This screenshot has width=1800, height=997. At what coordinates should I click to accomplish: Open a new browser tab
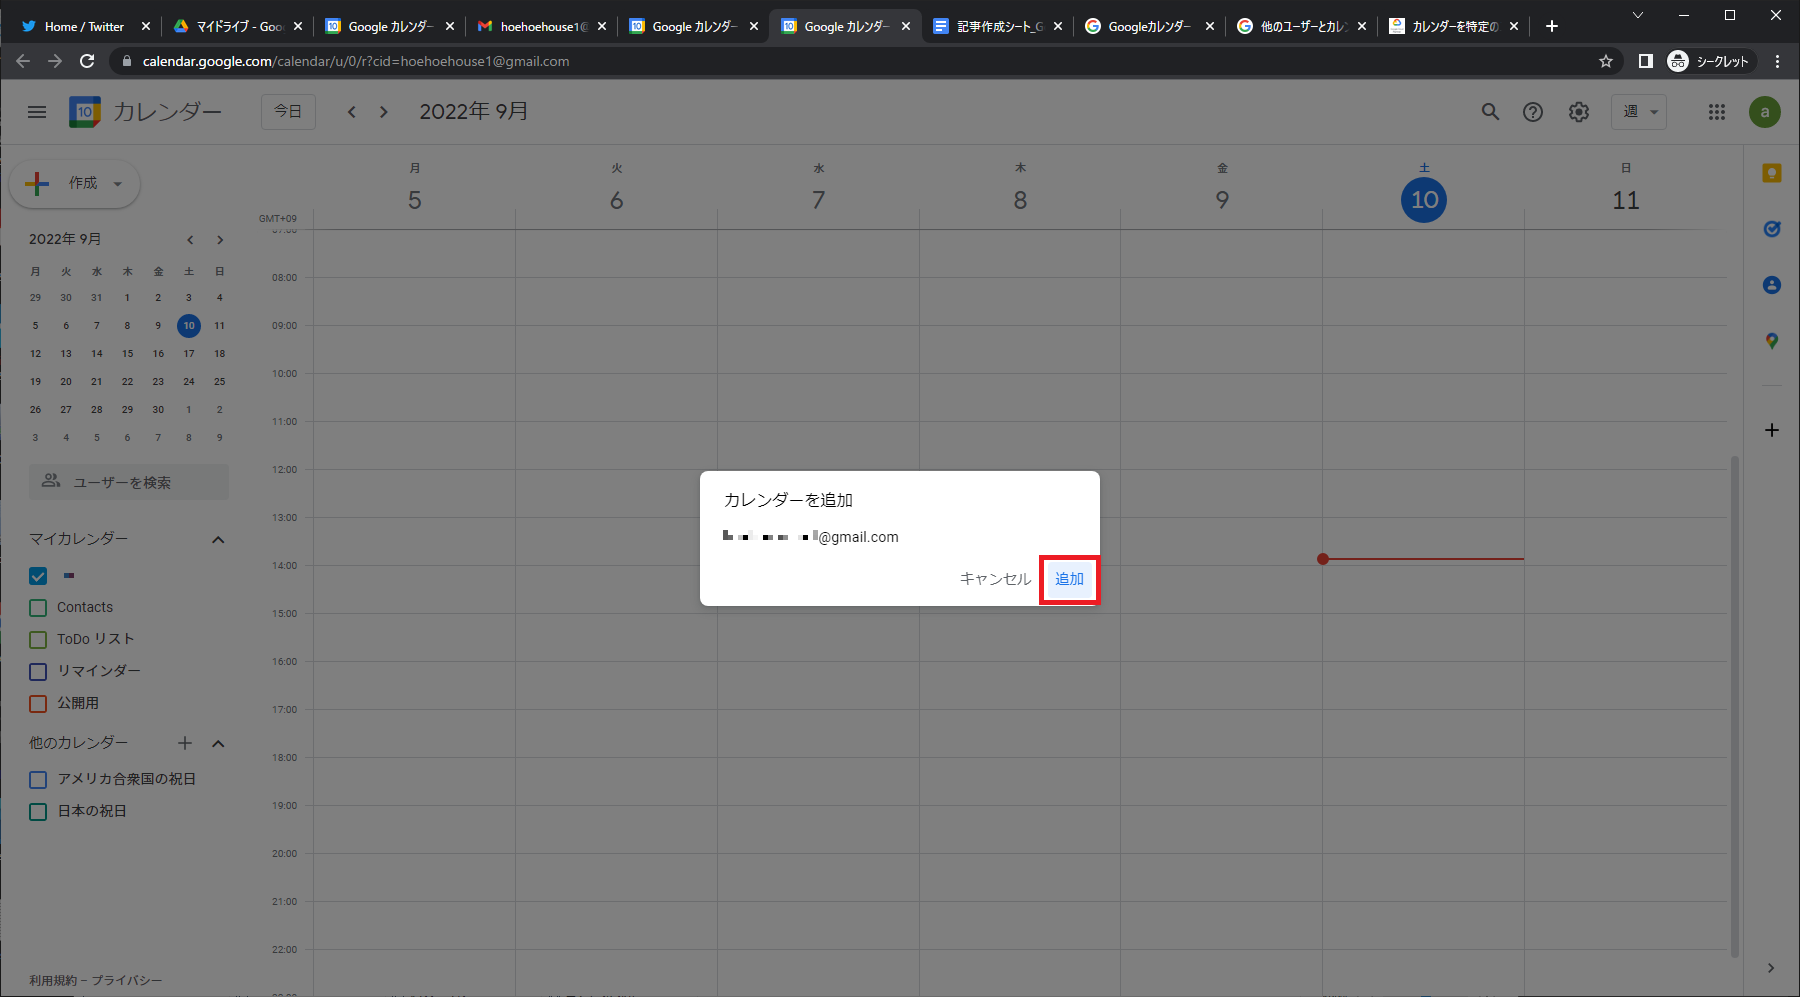1552,26
